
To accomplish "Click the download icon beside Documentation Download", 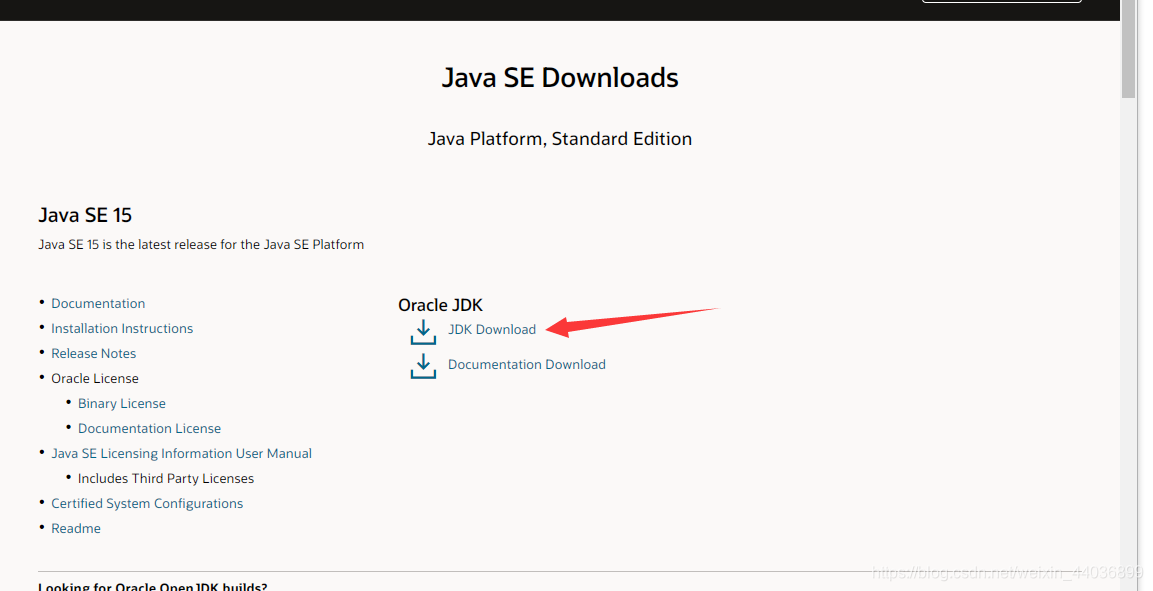I will coord(423,366).
